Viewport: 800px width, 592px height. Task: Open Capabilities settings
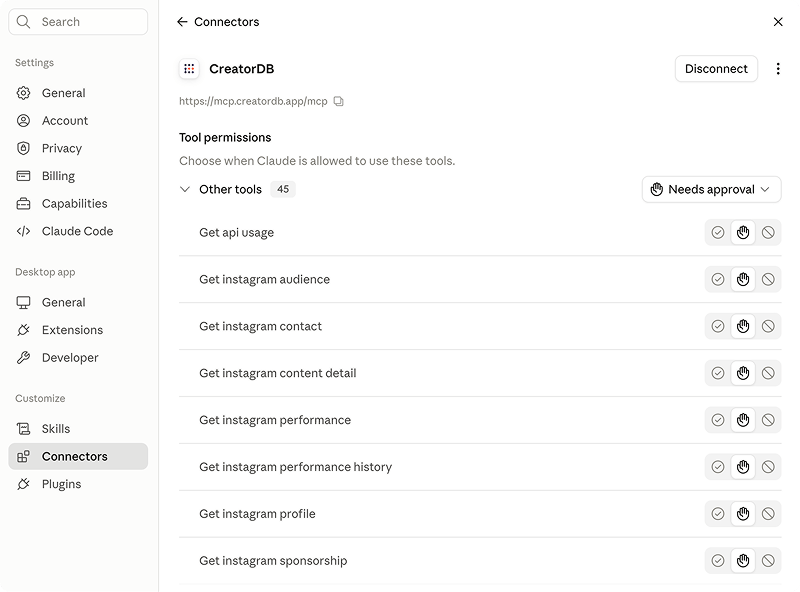pos(78,203)
